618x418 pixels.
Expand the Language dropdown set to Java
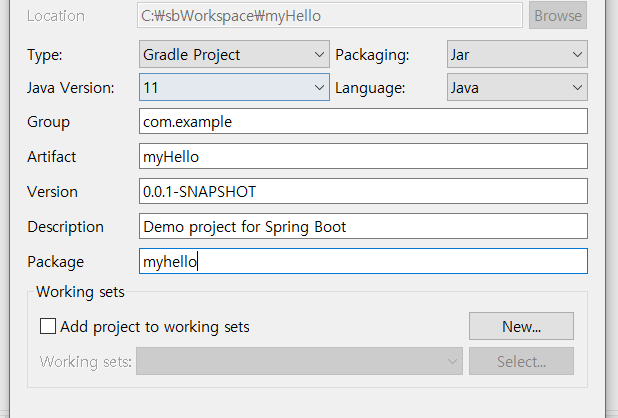pos(515,88)
